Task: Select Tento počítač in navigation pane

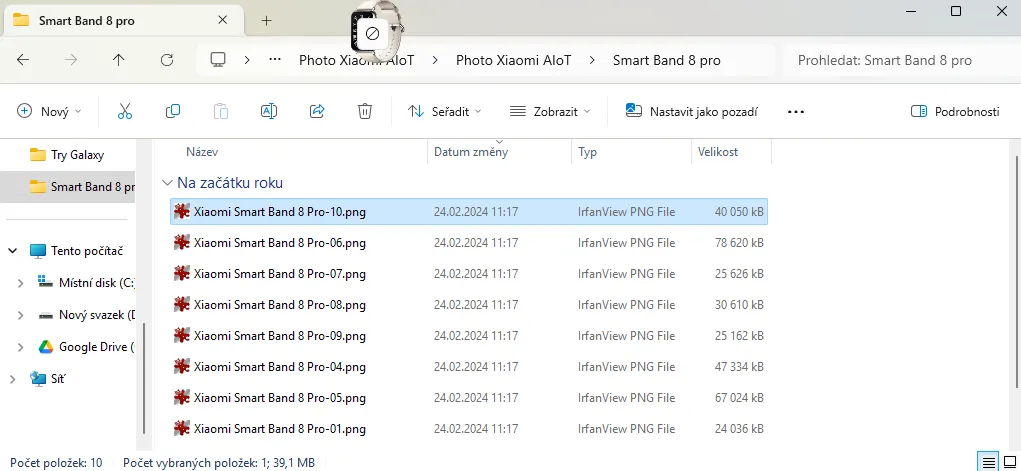Action: (87, 251)
